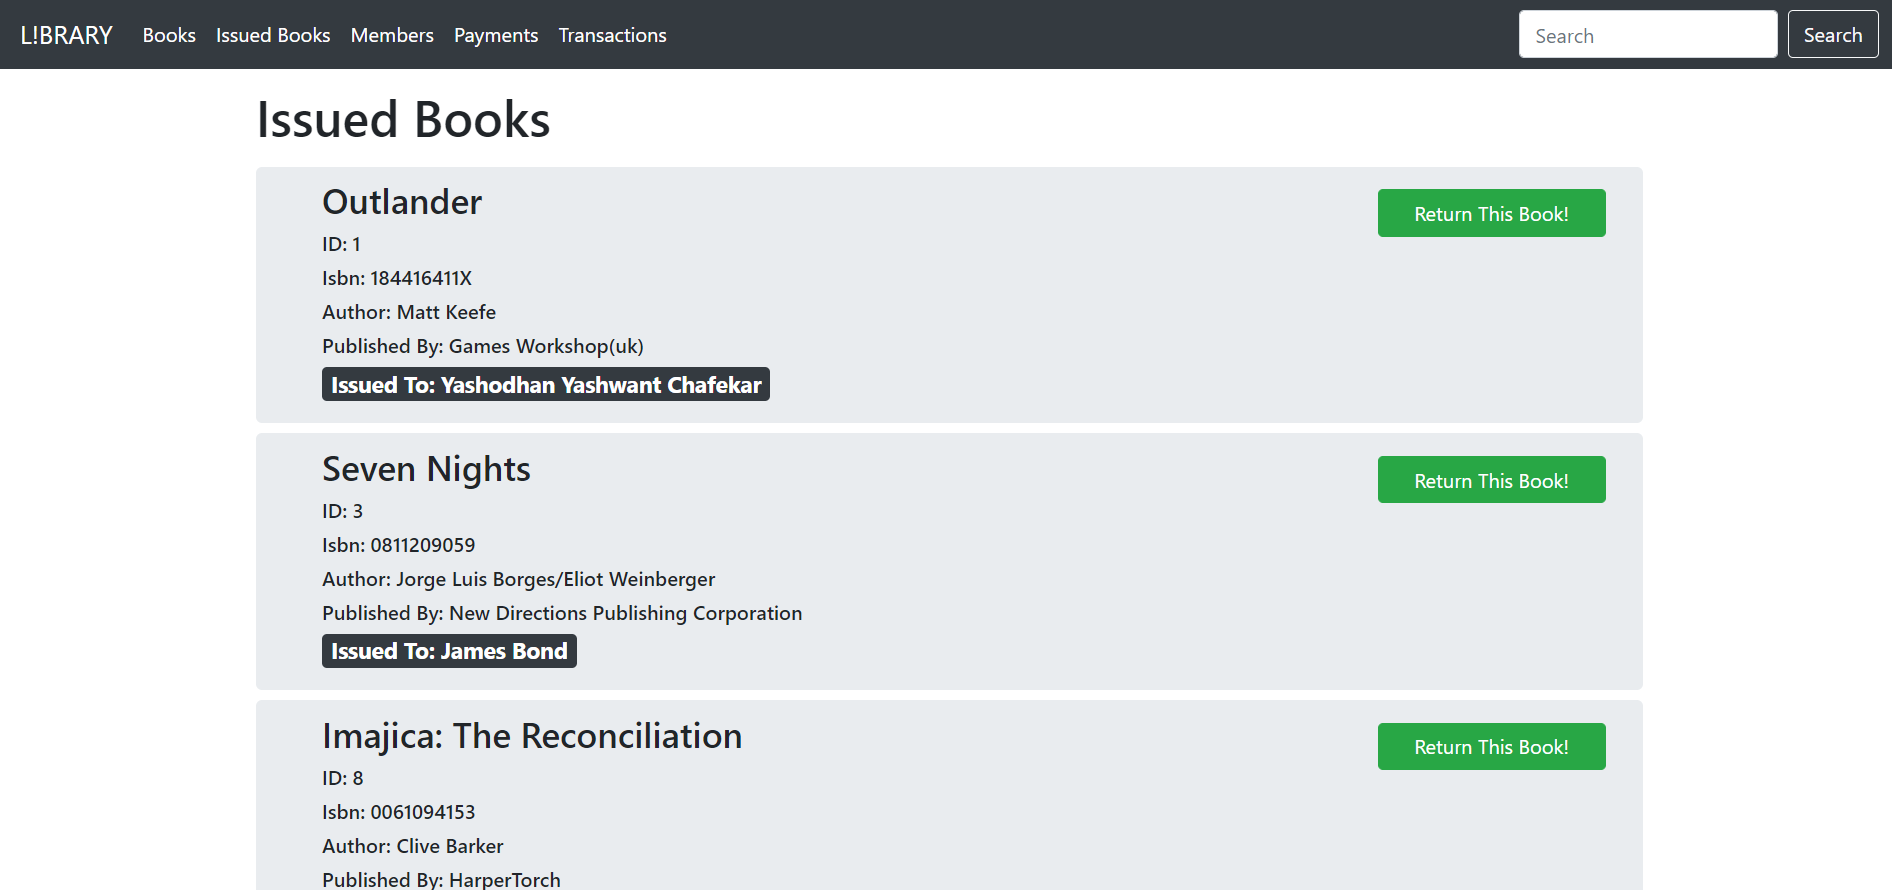Click the Seven Nights book title
Screen dimensions: 1892x890
point(426,469)
